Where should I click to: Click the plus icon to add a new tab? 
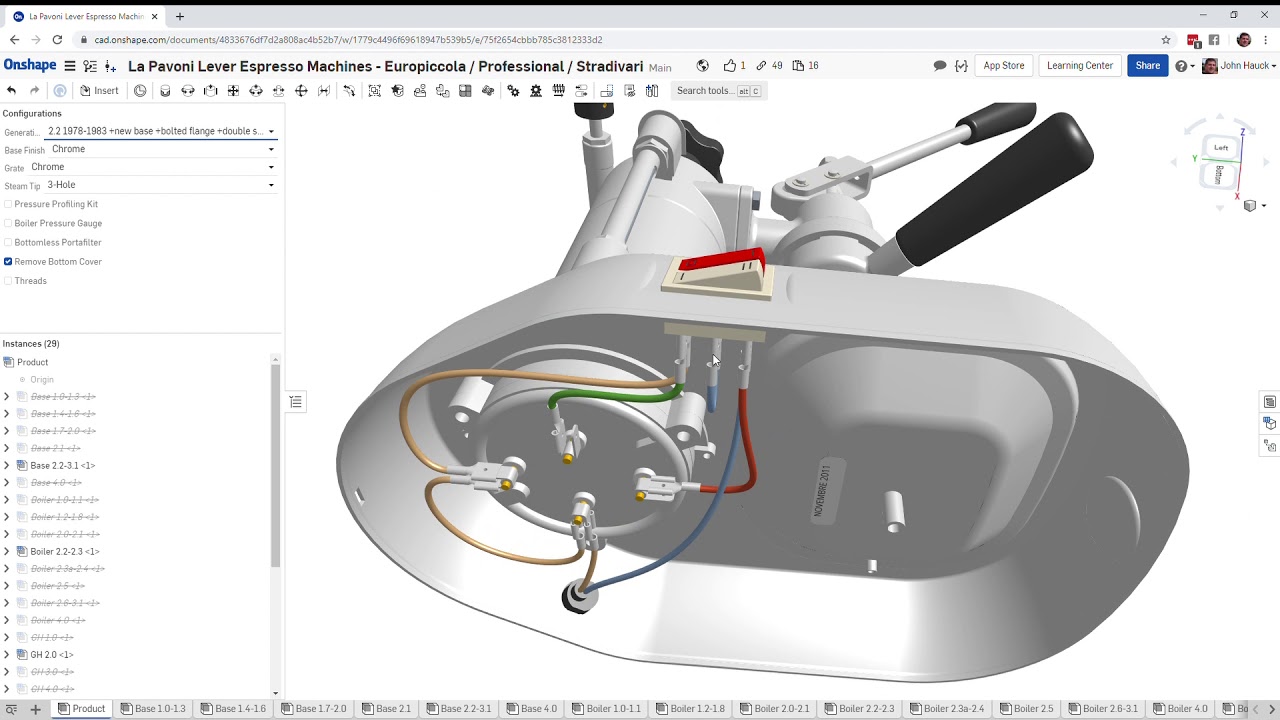point(35,709)
